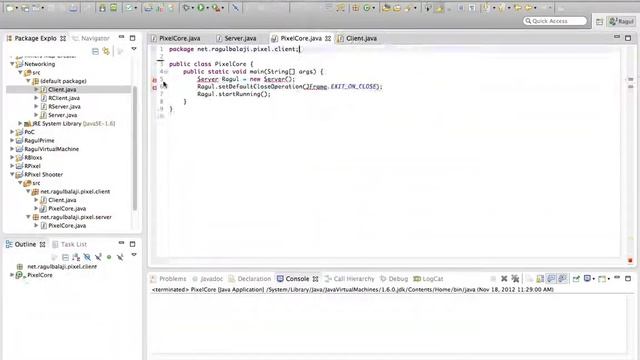The height and width of the screenshot is (360, 640).
Task: Click the Debug bug toolbar icon
Action: (187, 7)
